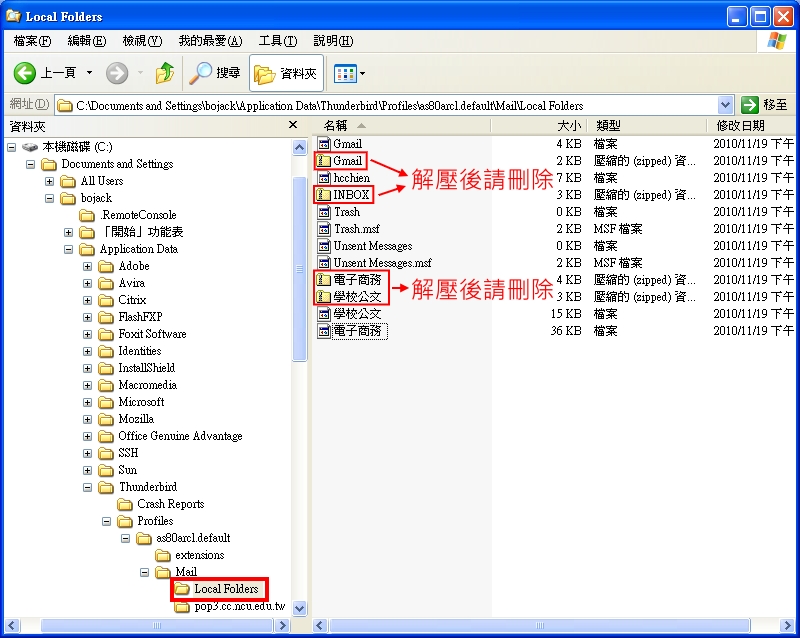Toggle the Folders pane button
This screenshot has height=638, width=800.
pyautogui.click(x=286, y=73)
